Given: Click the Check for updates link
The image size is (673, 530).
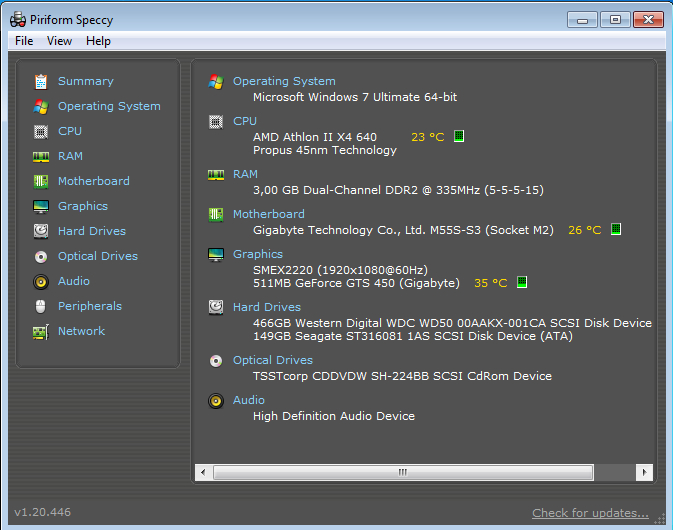Looking at the screenshot, I should point(590,513).
